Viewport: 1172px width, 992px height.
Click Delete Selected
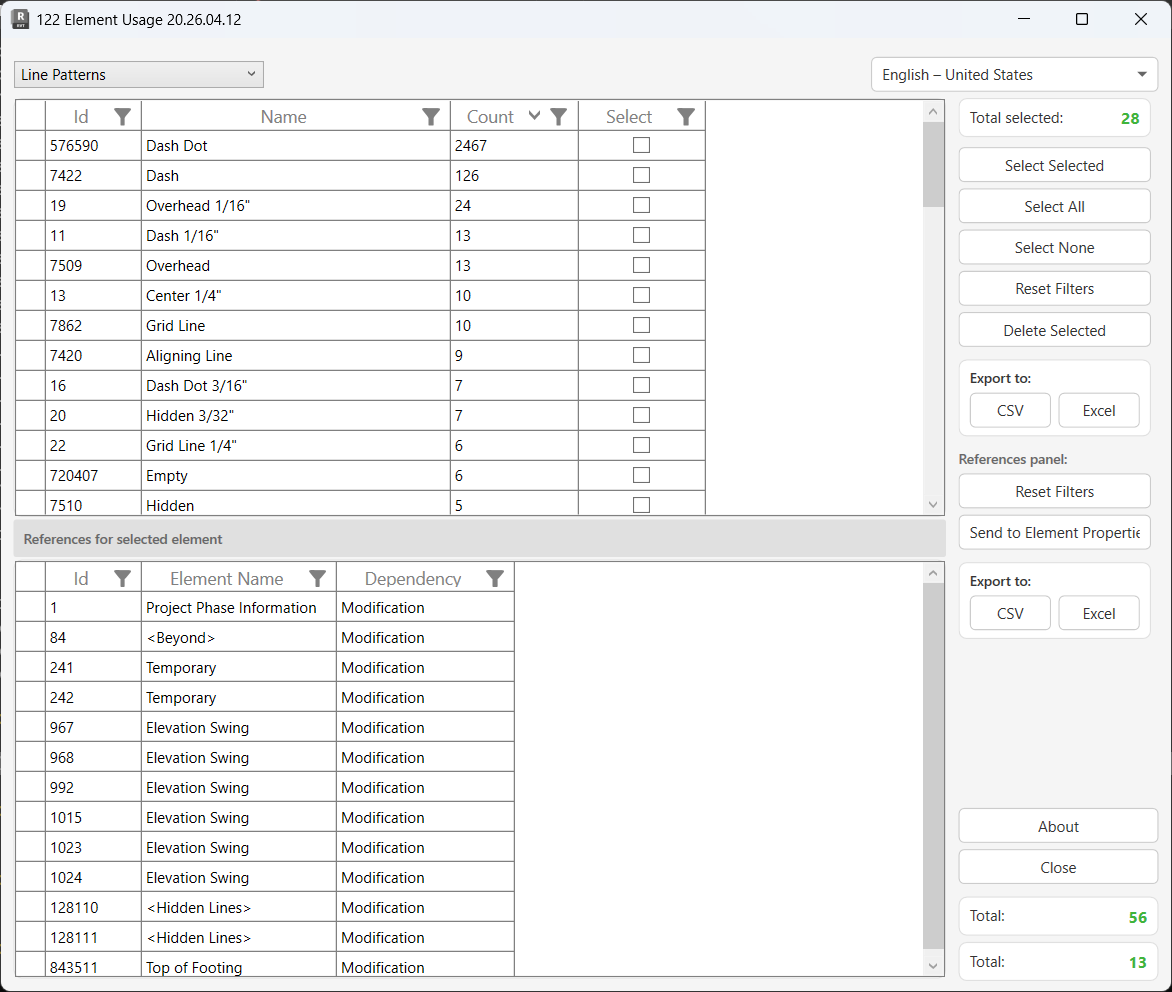[1054, 330]
